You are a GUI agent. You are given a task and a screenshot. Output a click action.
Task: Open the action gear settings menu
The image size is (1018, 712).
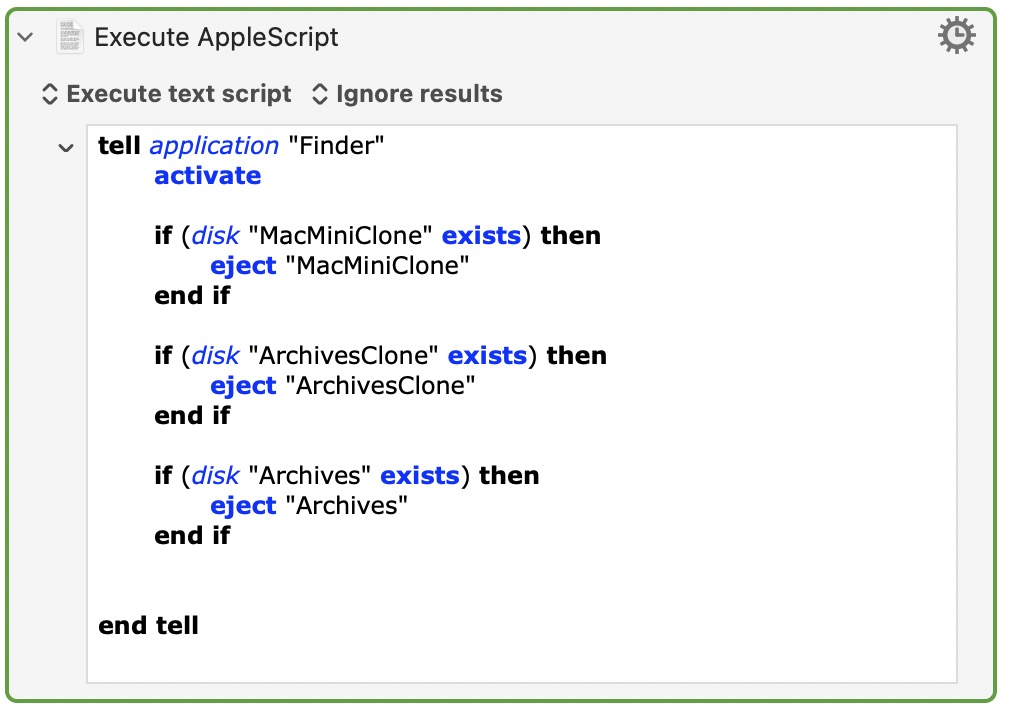pos(956,37)
